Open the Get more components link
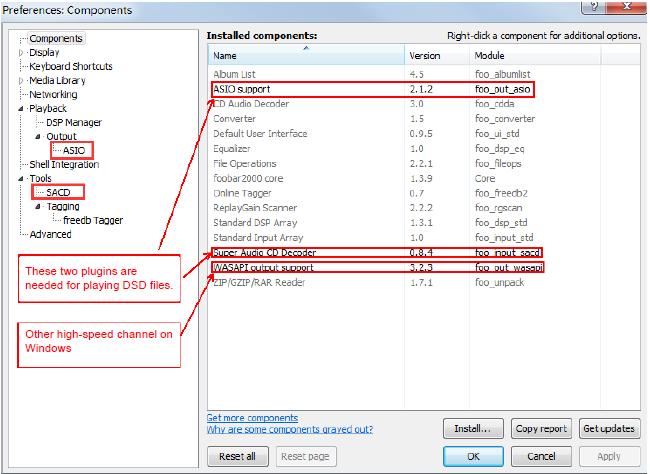This screenshot has height=474, width=650. (252, 418)
